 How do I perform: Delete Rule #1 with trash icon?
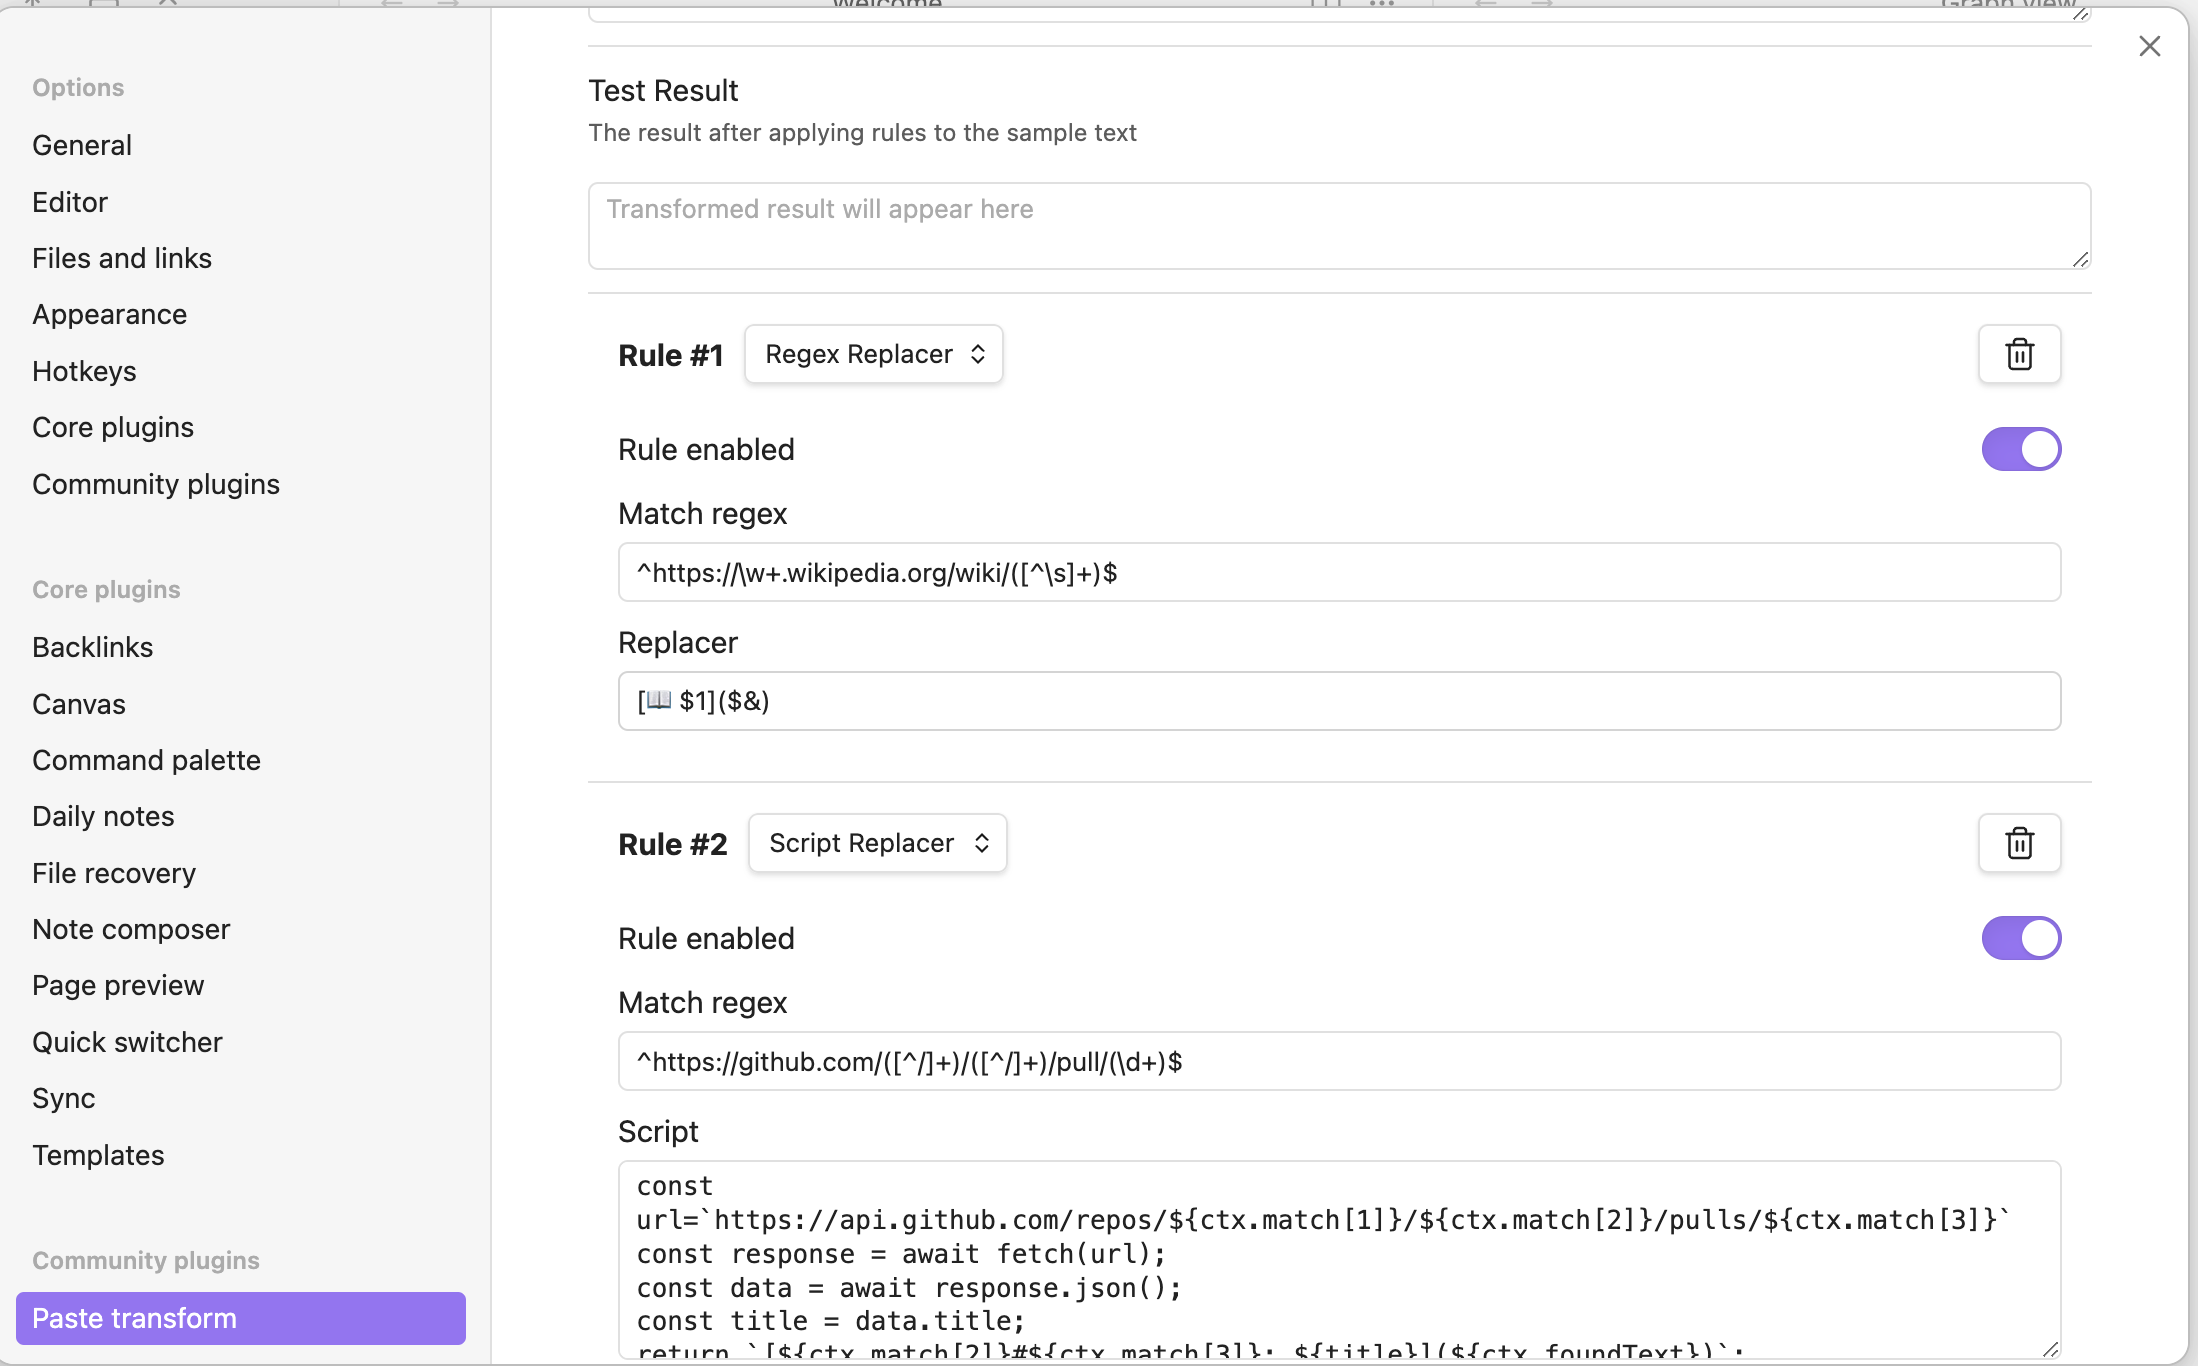(x=2019, y=354)
